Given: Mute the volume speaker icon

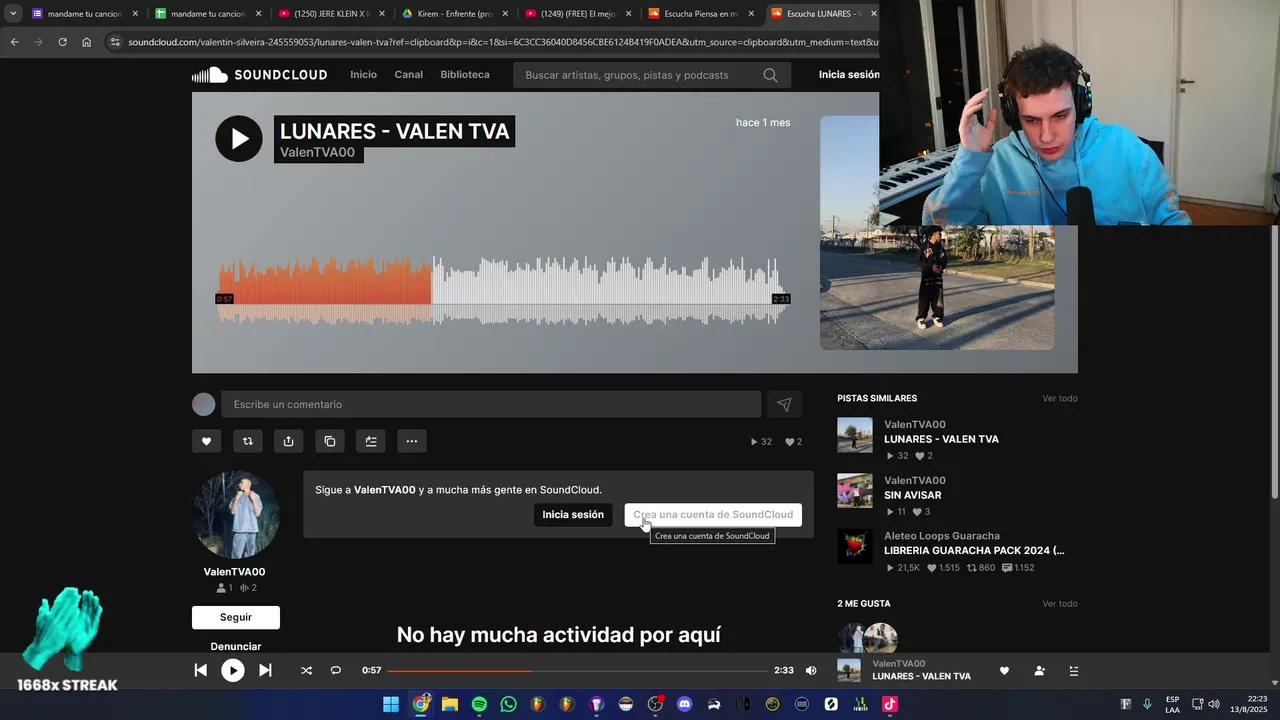Looking at the screenshot, I should [811, 670].
